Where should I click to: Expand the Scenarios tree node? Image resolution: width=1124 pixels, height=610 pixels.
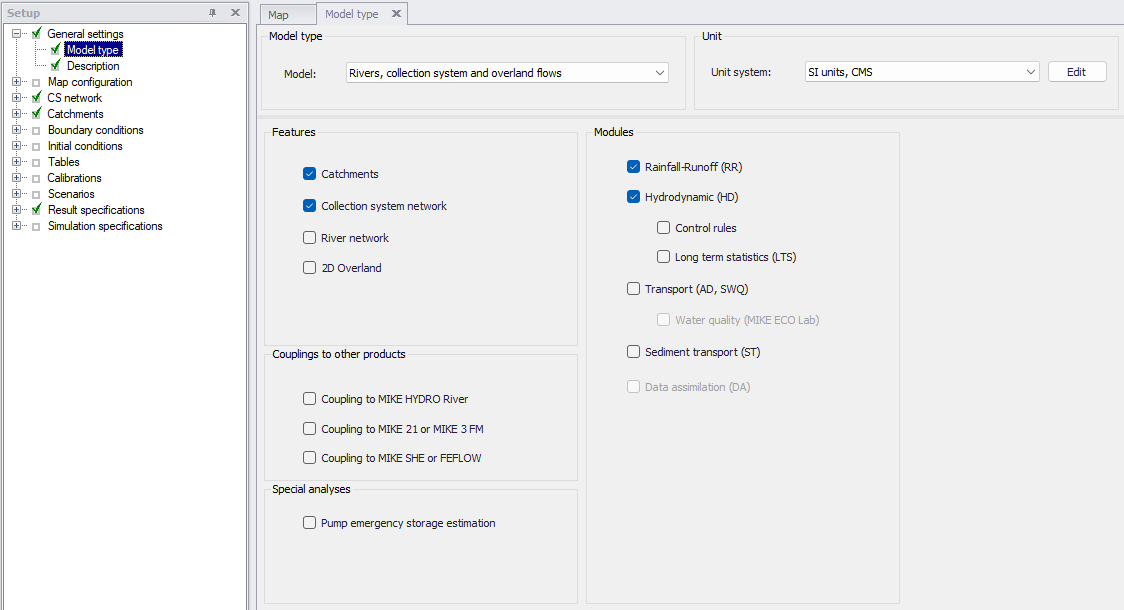pyautogui.click(x=16, y=194)
